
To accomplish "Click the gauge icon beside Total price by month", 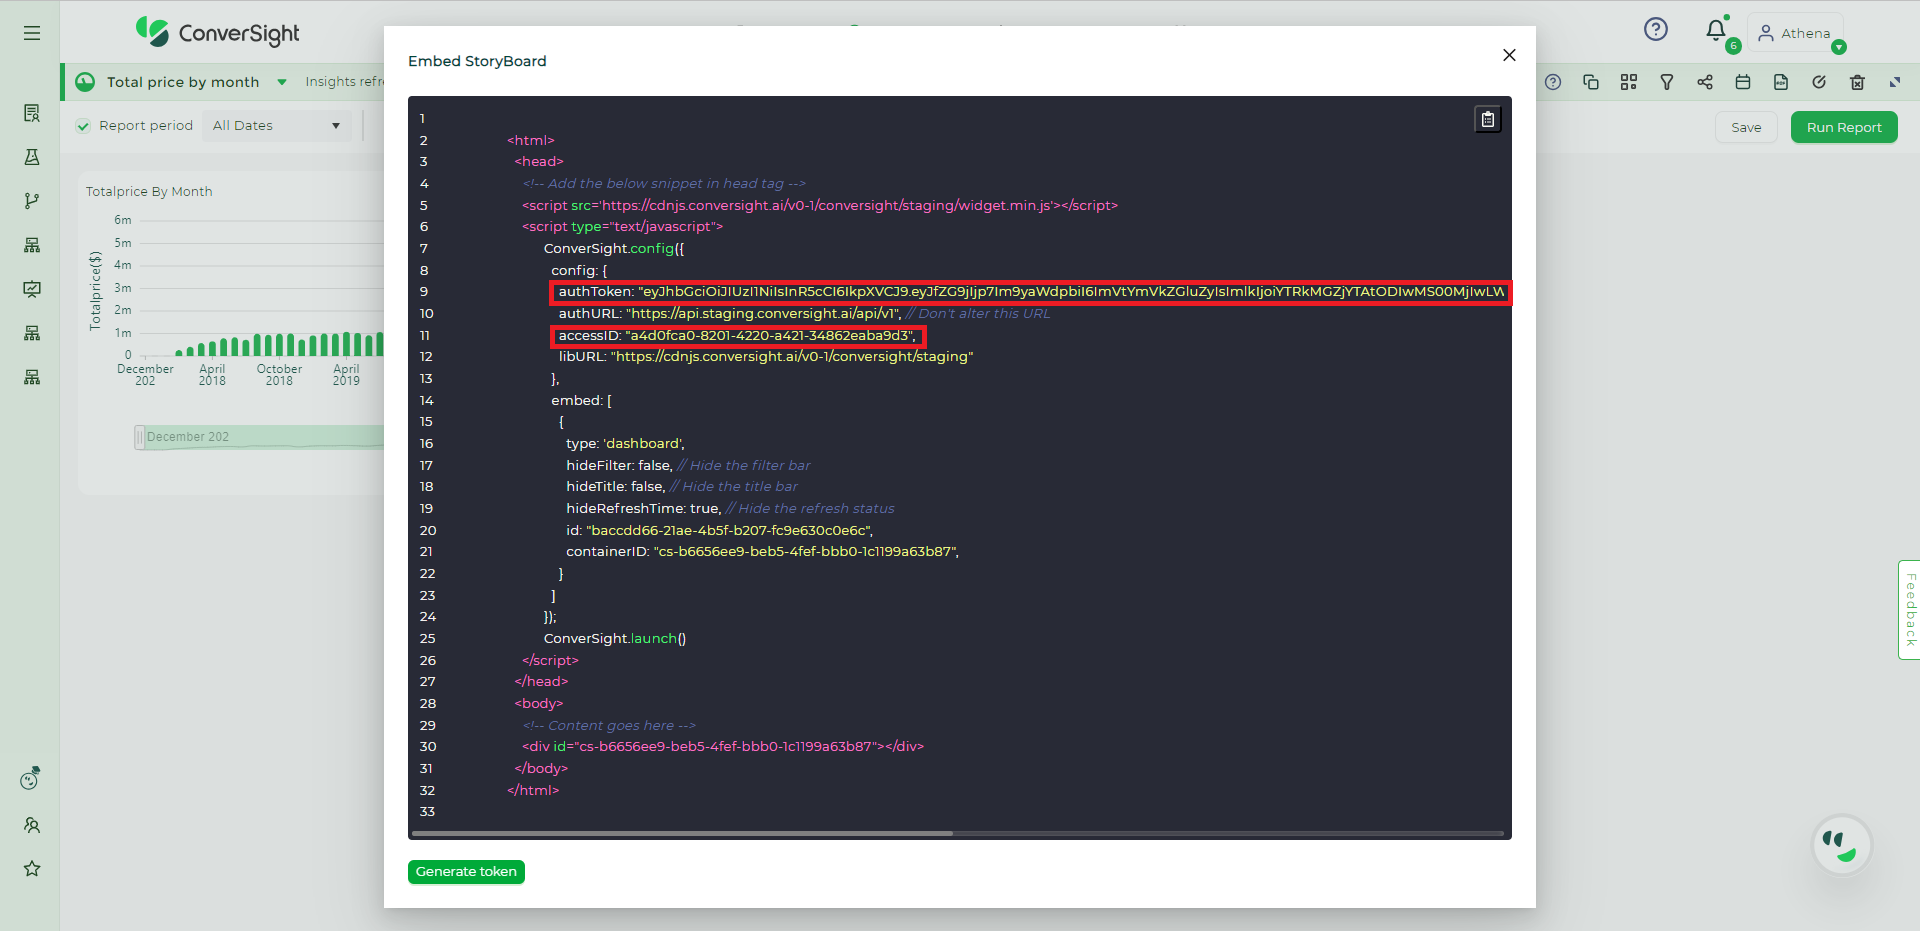I will (86, 82).
